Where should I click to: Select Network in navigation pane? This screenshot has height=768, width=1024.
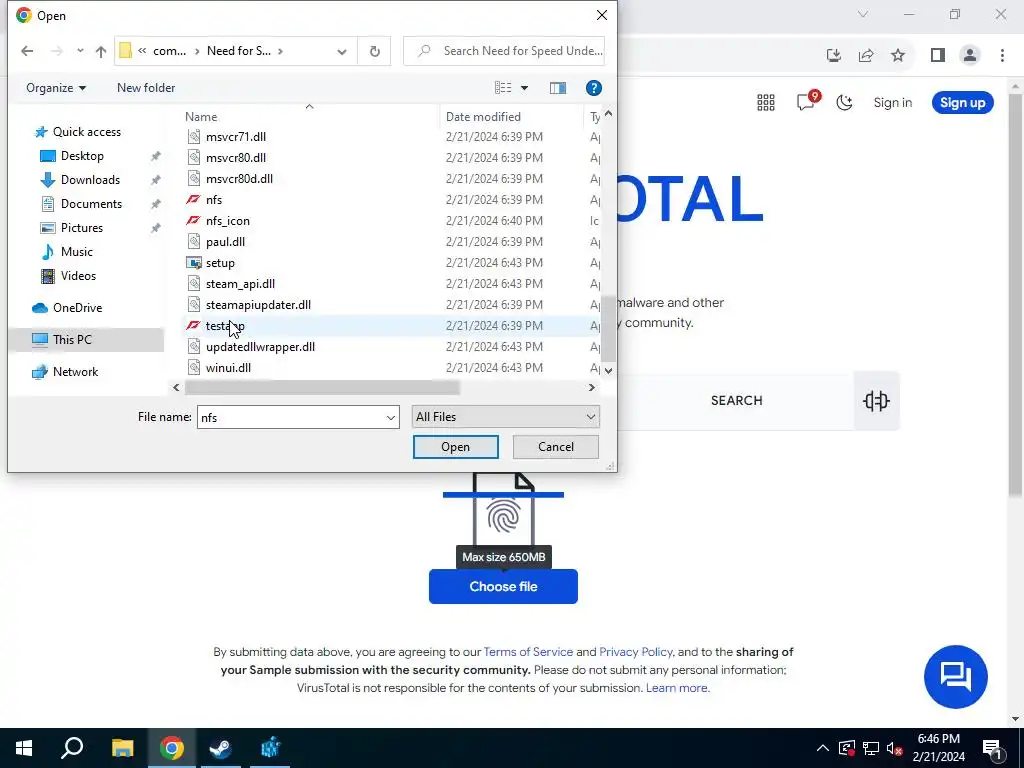(x=75, y=372)
